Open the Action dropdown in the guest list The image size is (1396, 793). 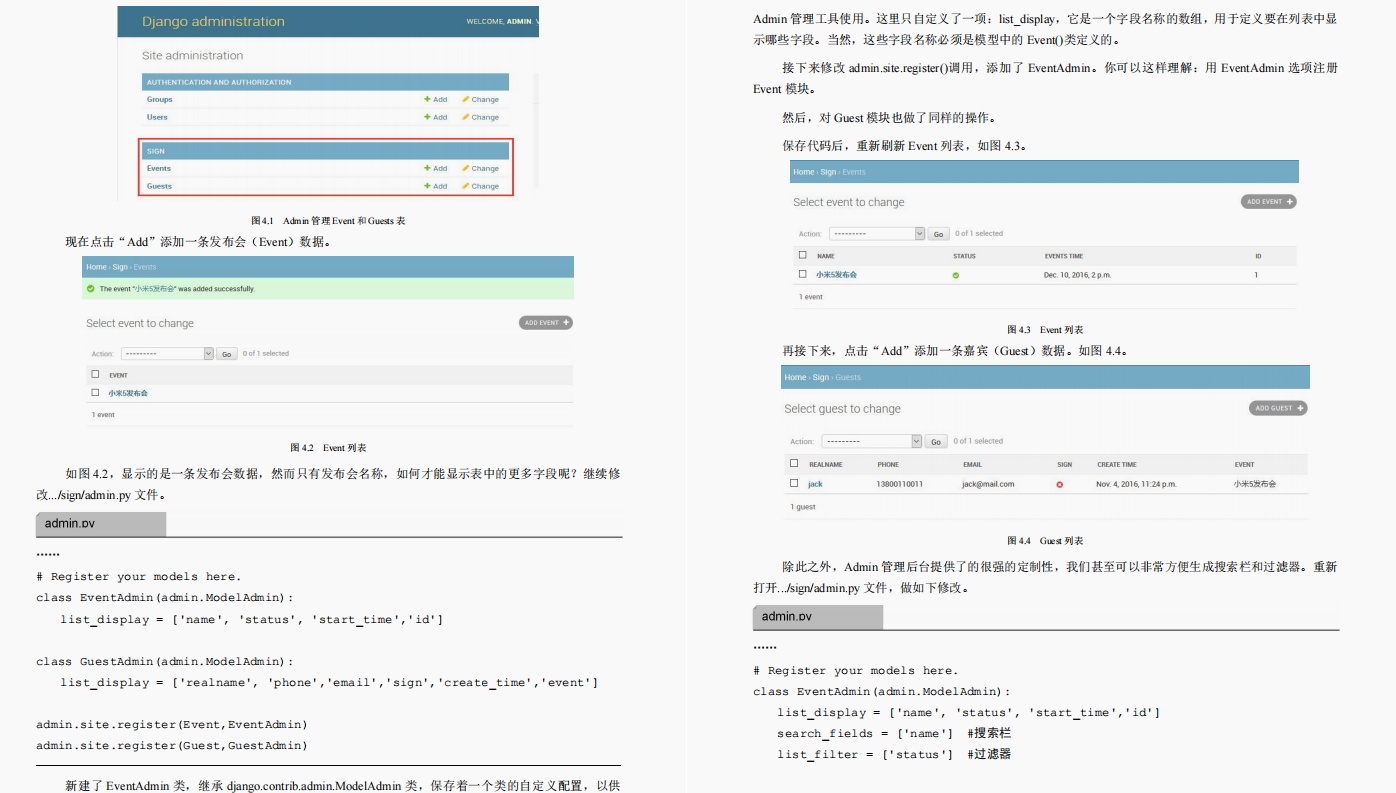871,441
